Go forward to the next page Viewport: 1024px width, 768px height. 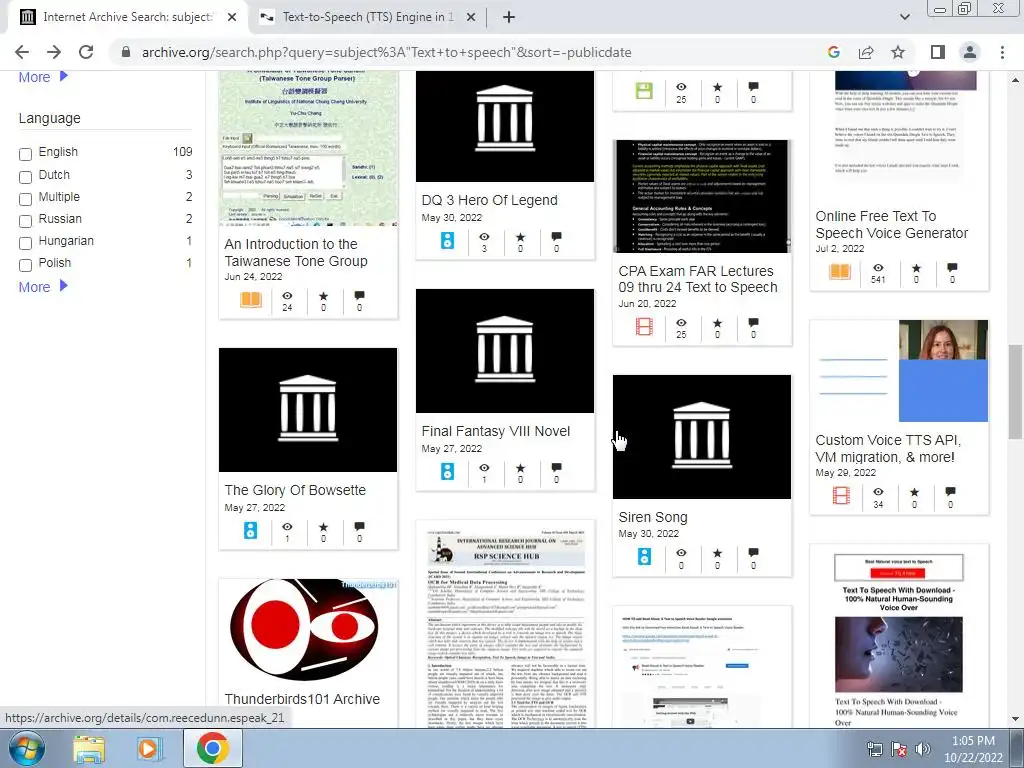click(x=54, y=52)
